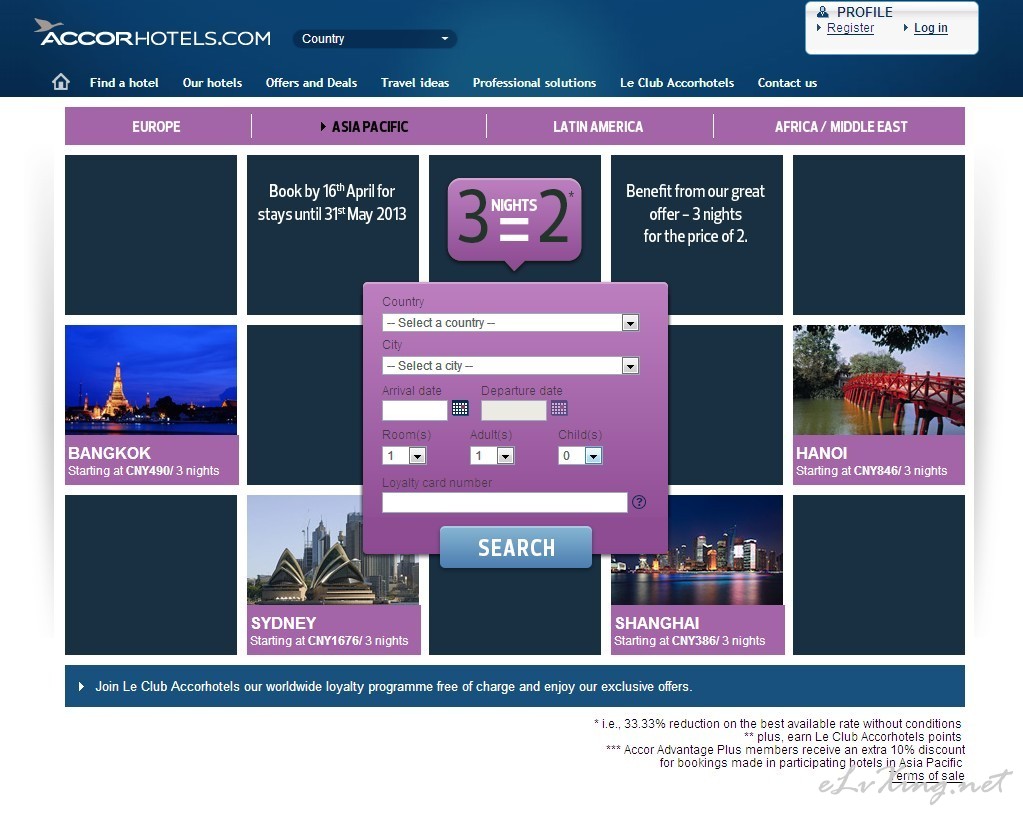This screenshot has width=1023, height=817.
Task: Click Hanoi Starting at CNY846 caption
Action: point(879,460)
